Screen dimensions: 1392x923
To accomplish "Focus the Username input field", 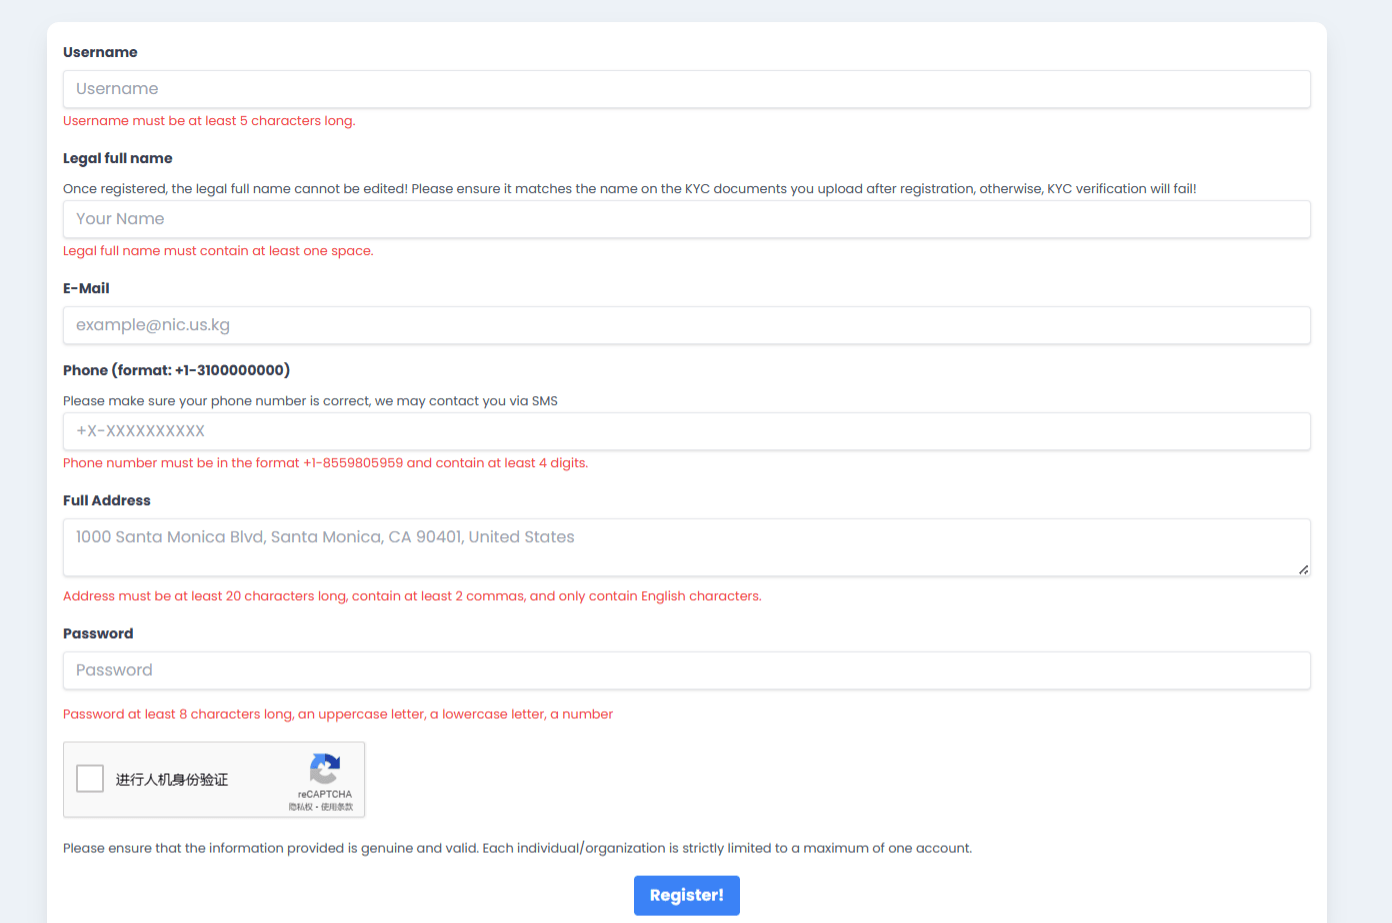I will (686, 89).
